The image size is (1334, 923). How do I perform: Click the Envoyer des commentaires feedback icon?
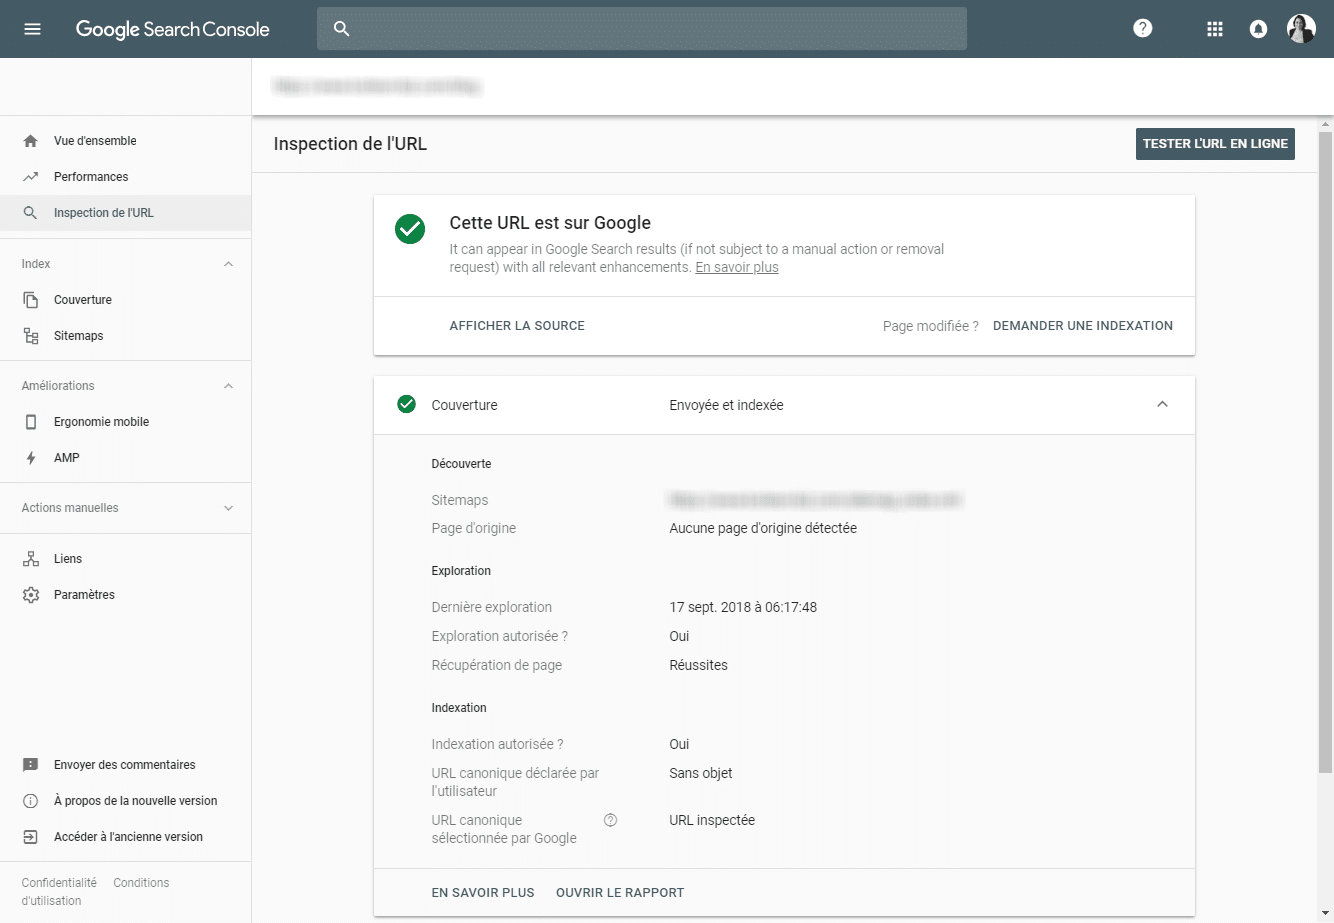click(31, 765)
